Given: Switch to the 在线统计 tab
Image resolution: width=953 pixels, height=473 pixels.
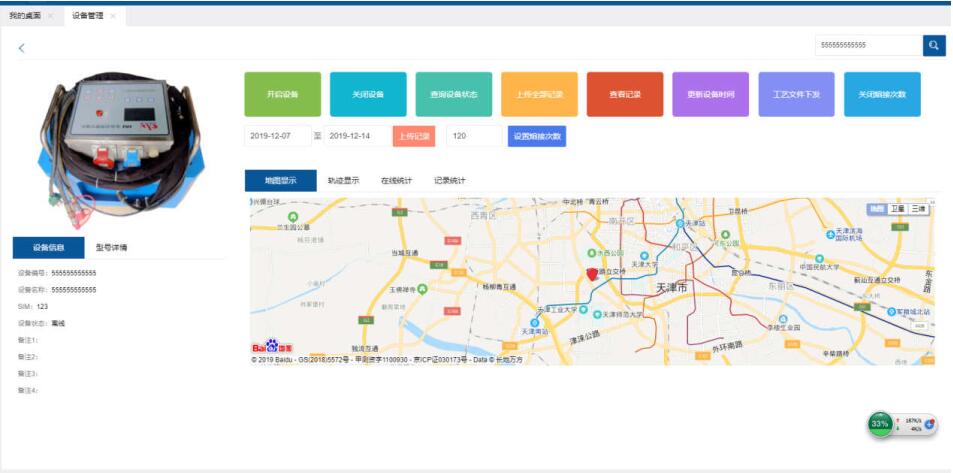Looking at the screenshot, I should click(x=396, y=181).
